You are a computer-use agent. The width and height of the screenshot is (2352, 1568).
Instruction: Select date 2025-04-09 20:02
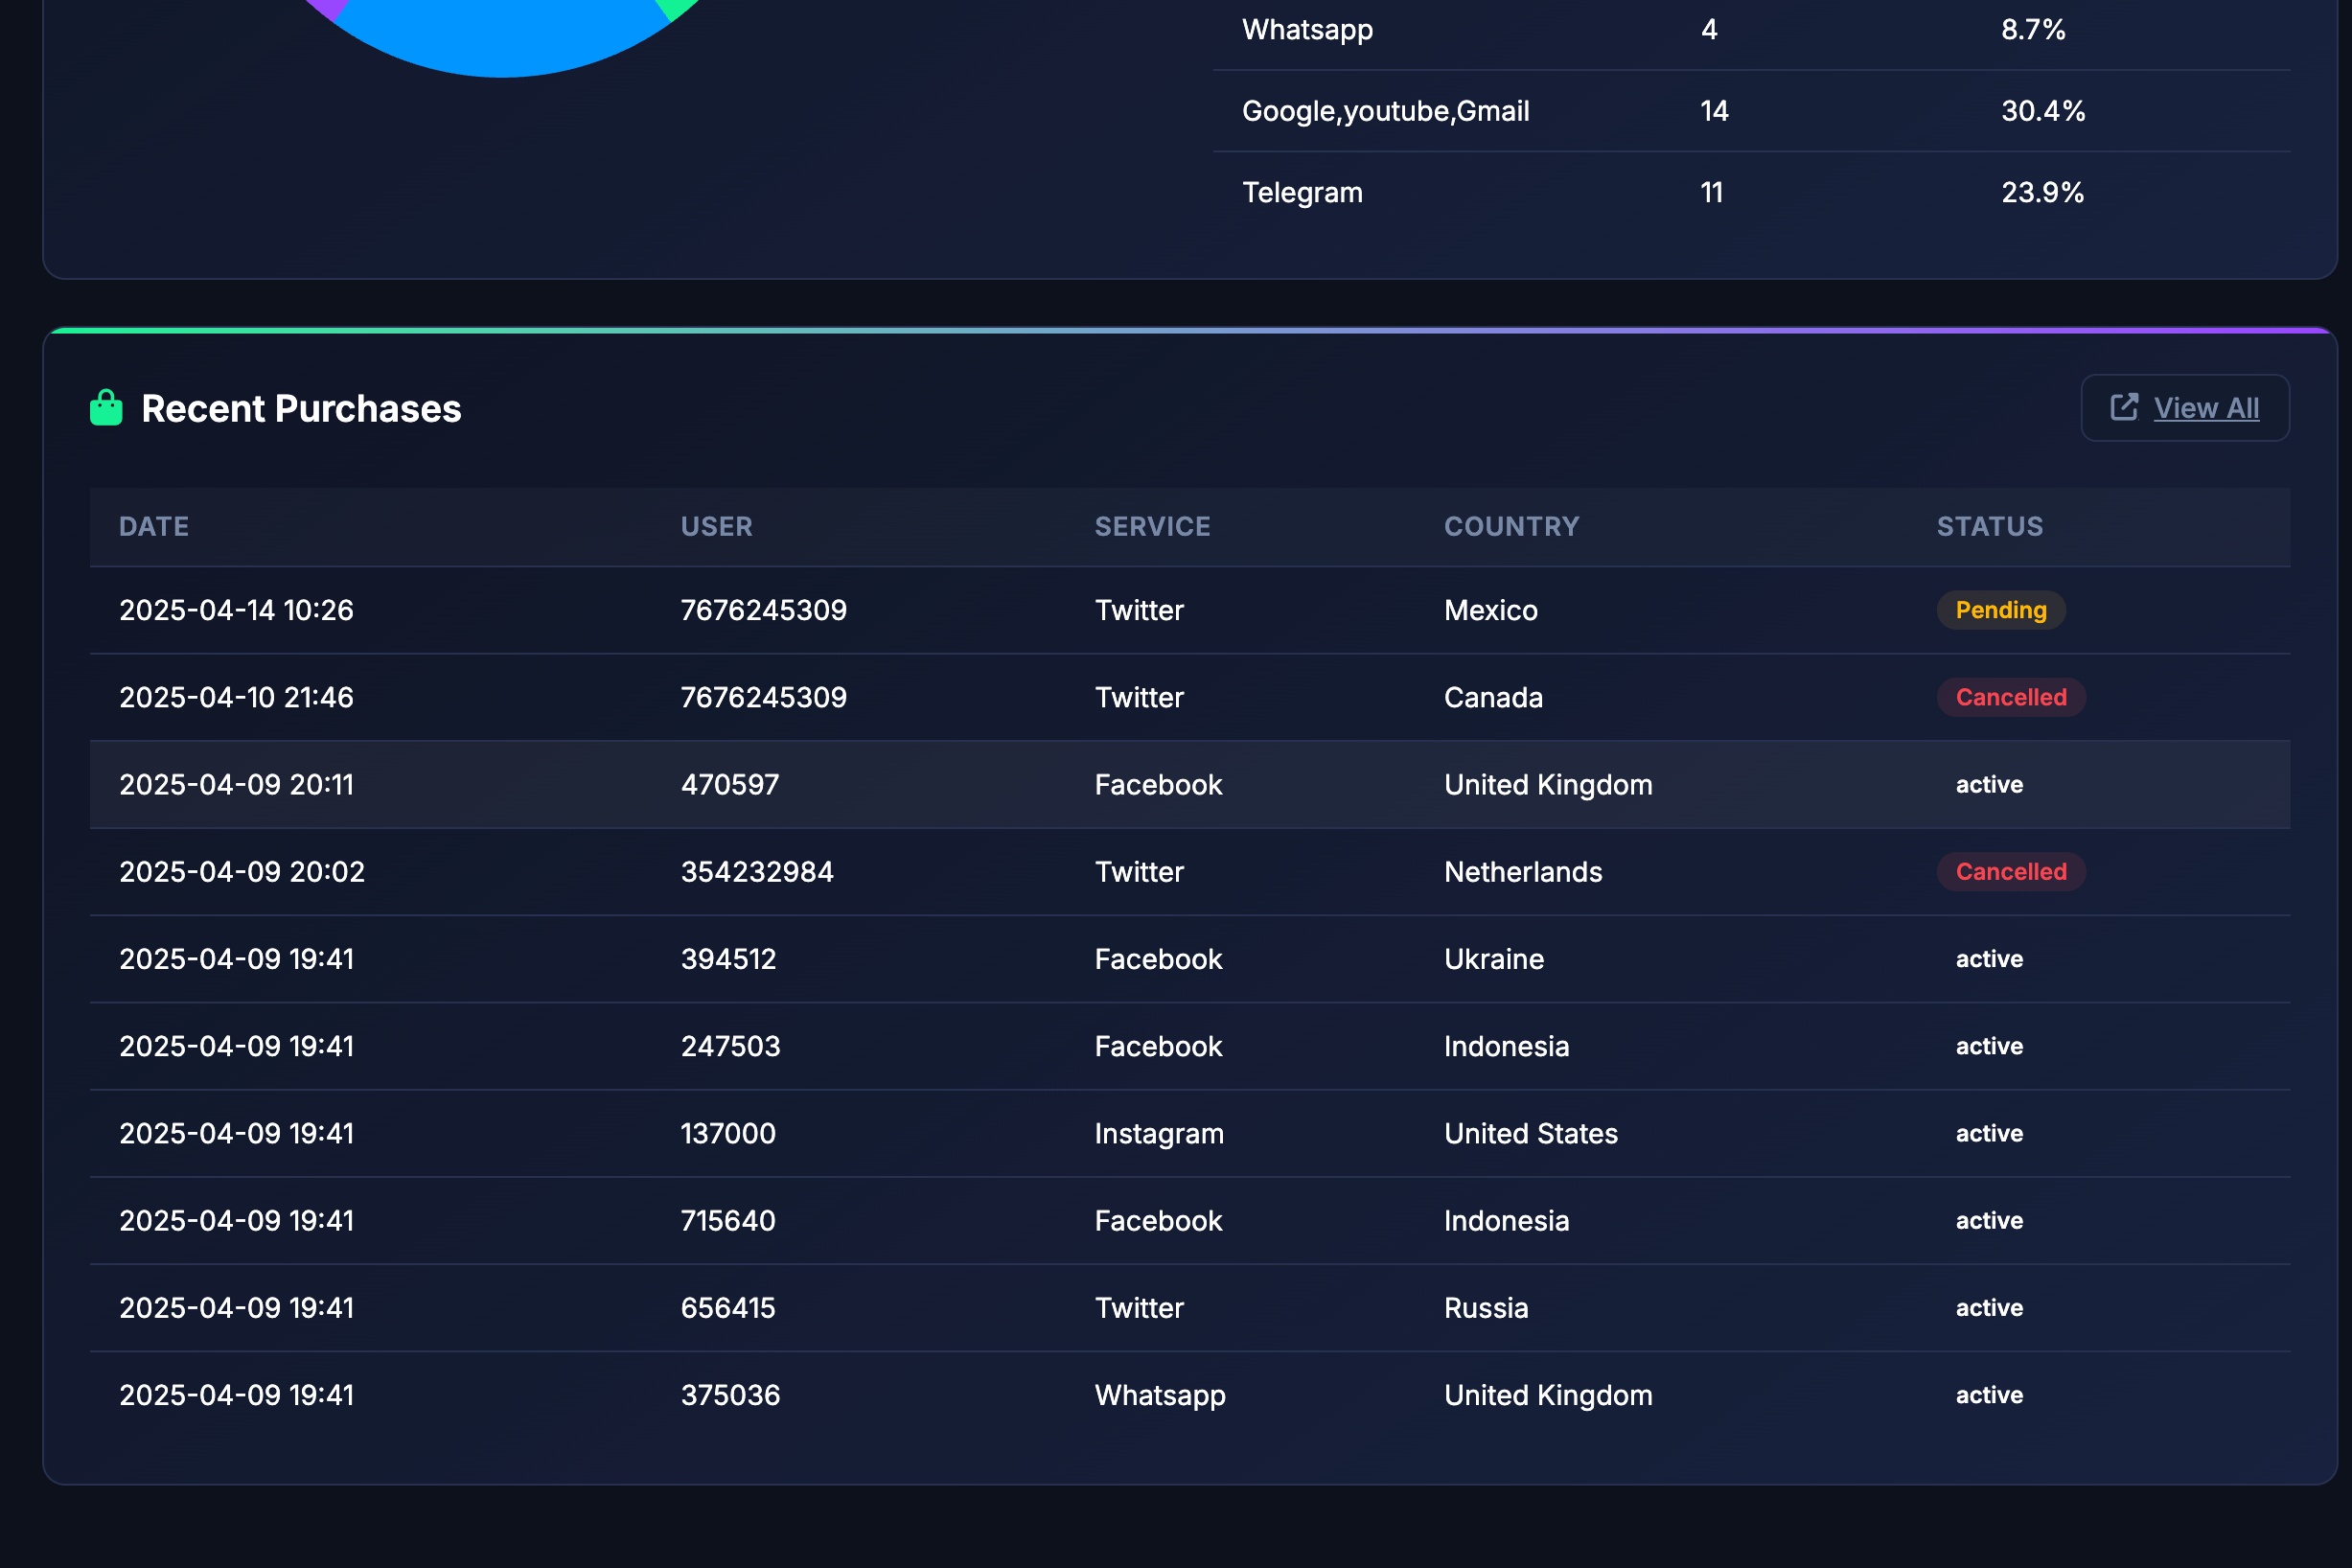coord(242,872)
